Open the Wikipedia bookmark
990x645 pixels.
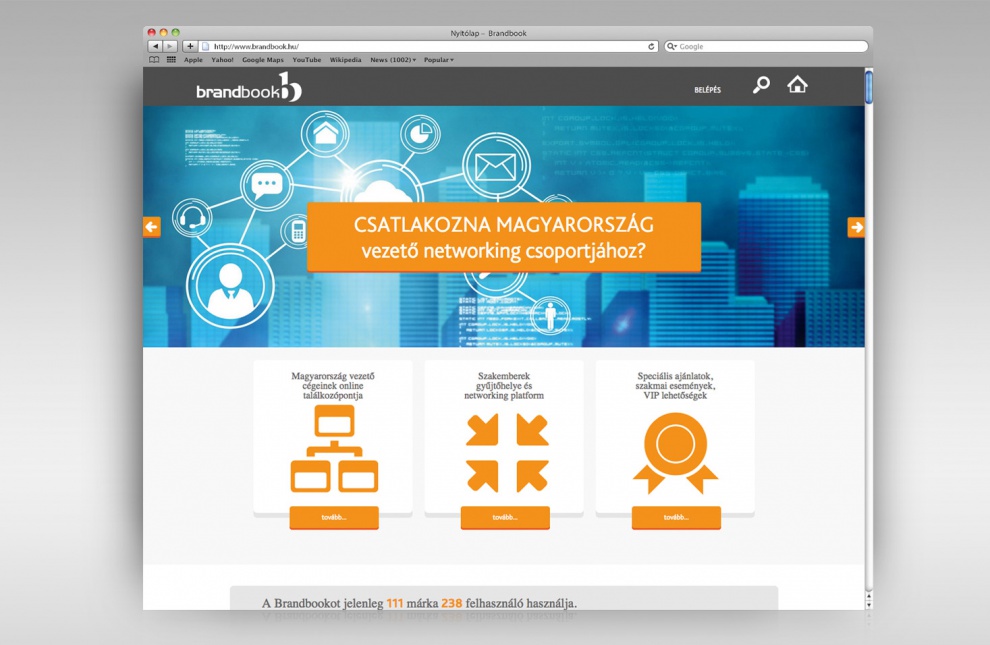click(345, 60)
